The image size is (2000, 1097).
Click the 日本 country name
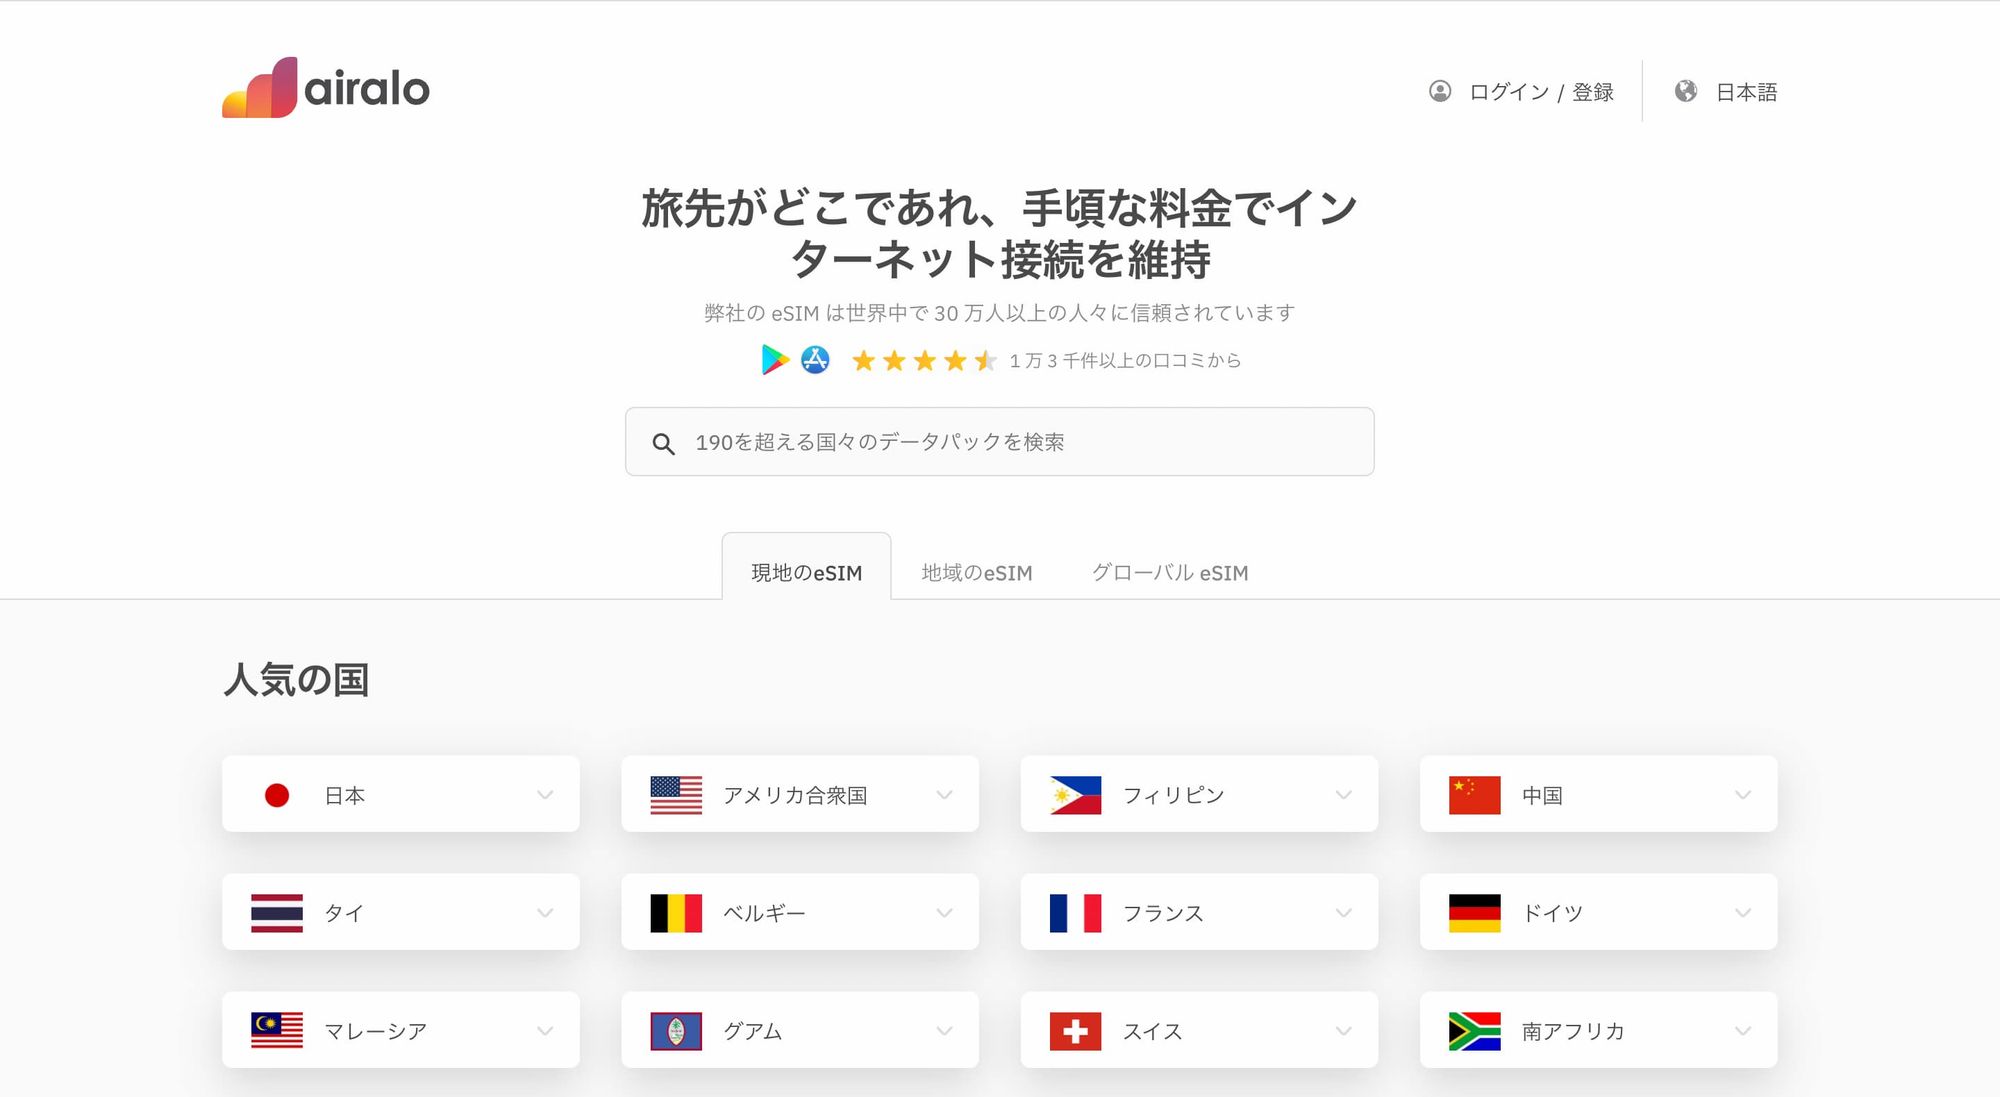coord(345,796)
